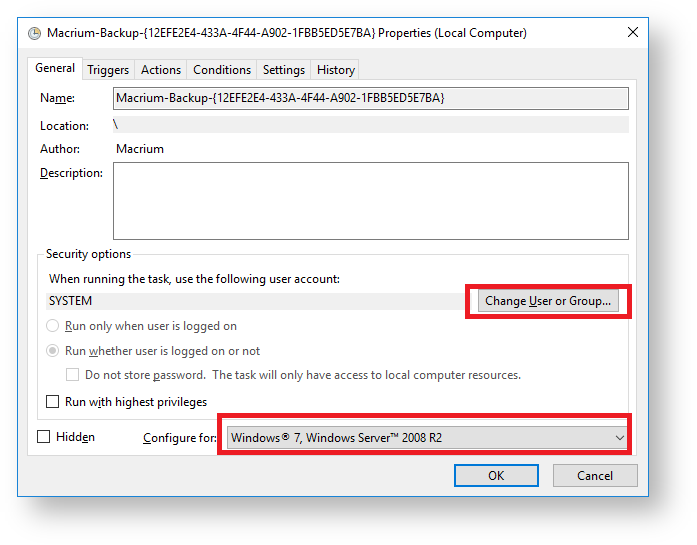Click the clock icon in the title bar
Viewport: 697px width, 545px height.
click(35, 33)
